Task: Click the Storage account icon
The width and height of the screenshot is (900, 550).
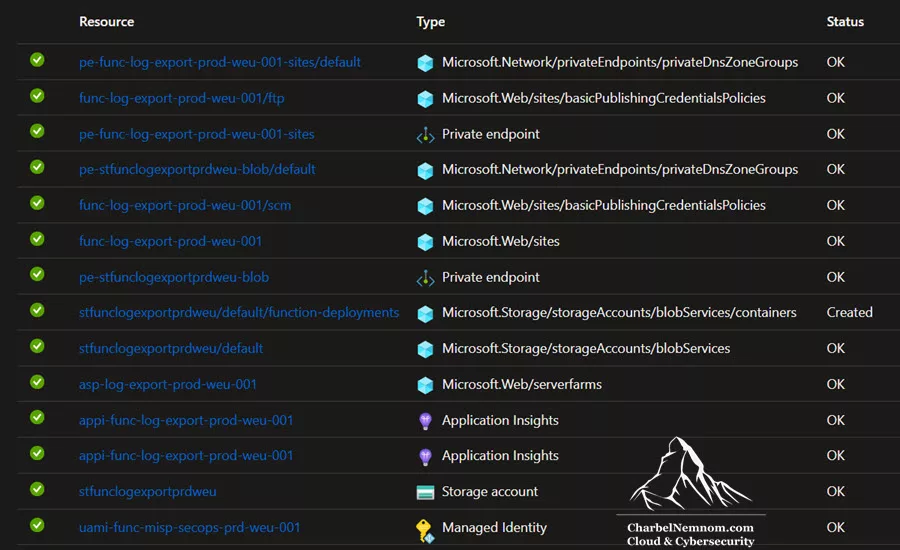Action: point(425,492)
